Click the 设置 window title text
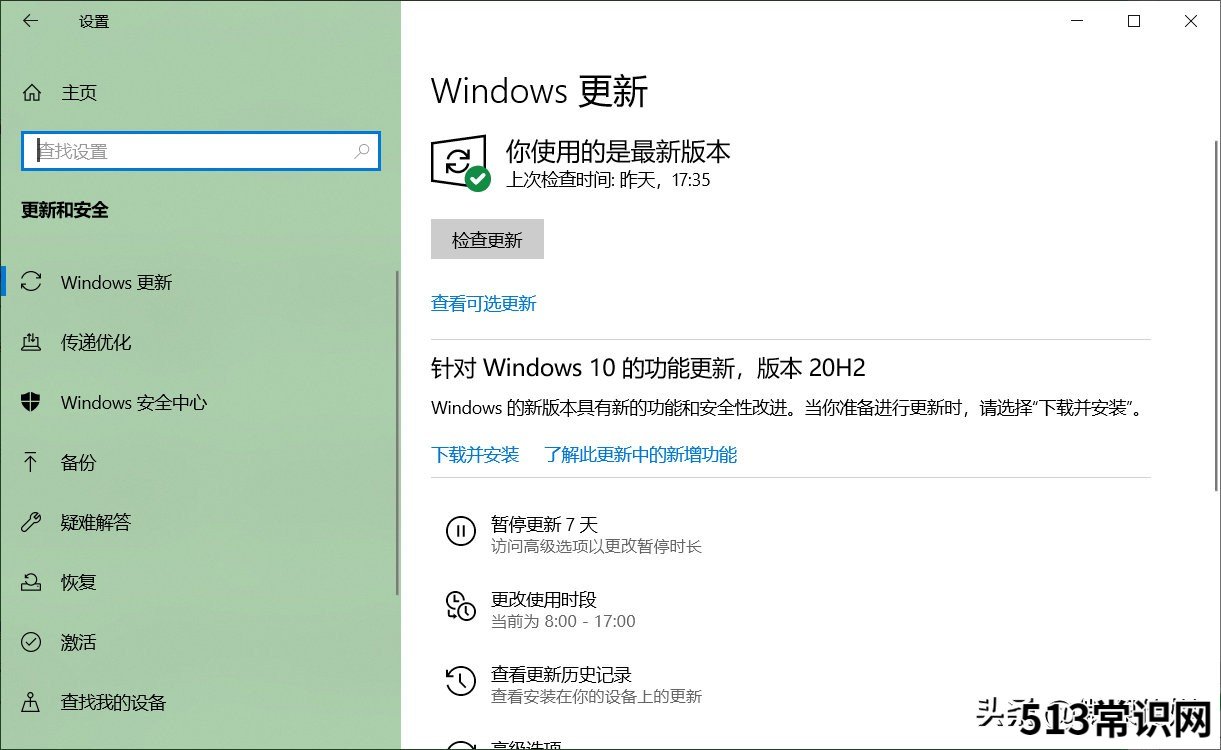The height and width of the screenshot is (750, 1221). click(94, 21)
